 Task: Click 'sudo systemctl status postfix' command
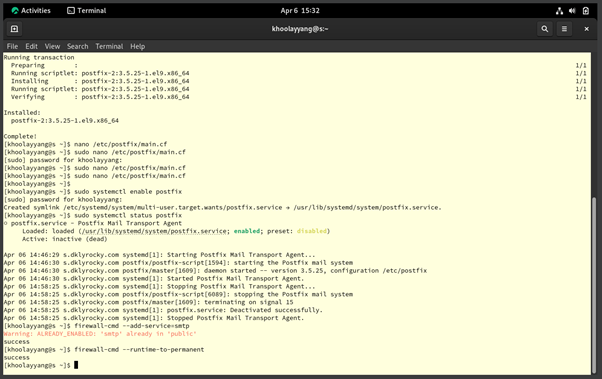tap(128, 215)
